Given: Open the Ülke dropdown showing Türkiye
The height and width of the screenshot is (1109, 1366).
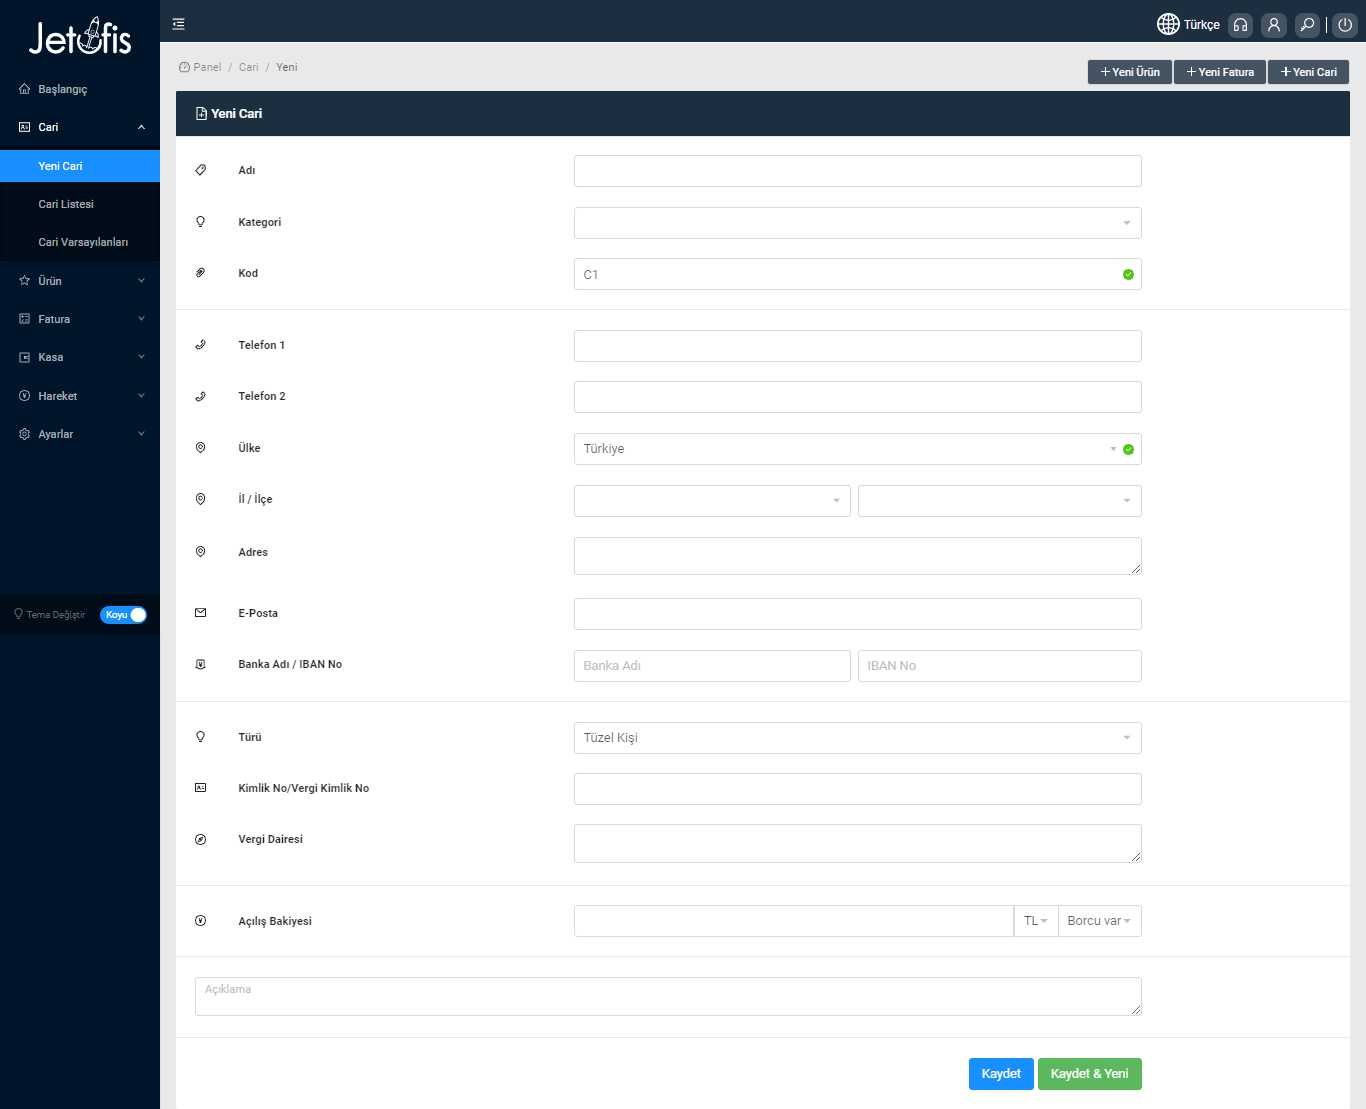Looking at the screenshot, I should tap(857, 449).
